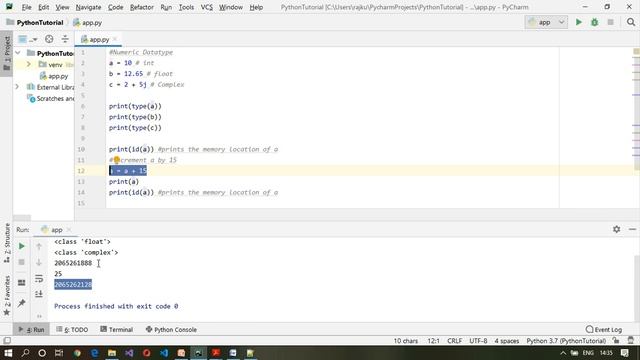The image size is (640, 360).
Task: Open the 6: TODO tool window
Action: click(72, 329)
